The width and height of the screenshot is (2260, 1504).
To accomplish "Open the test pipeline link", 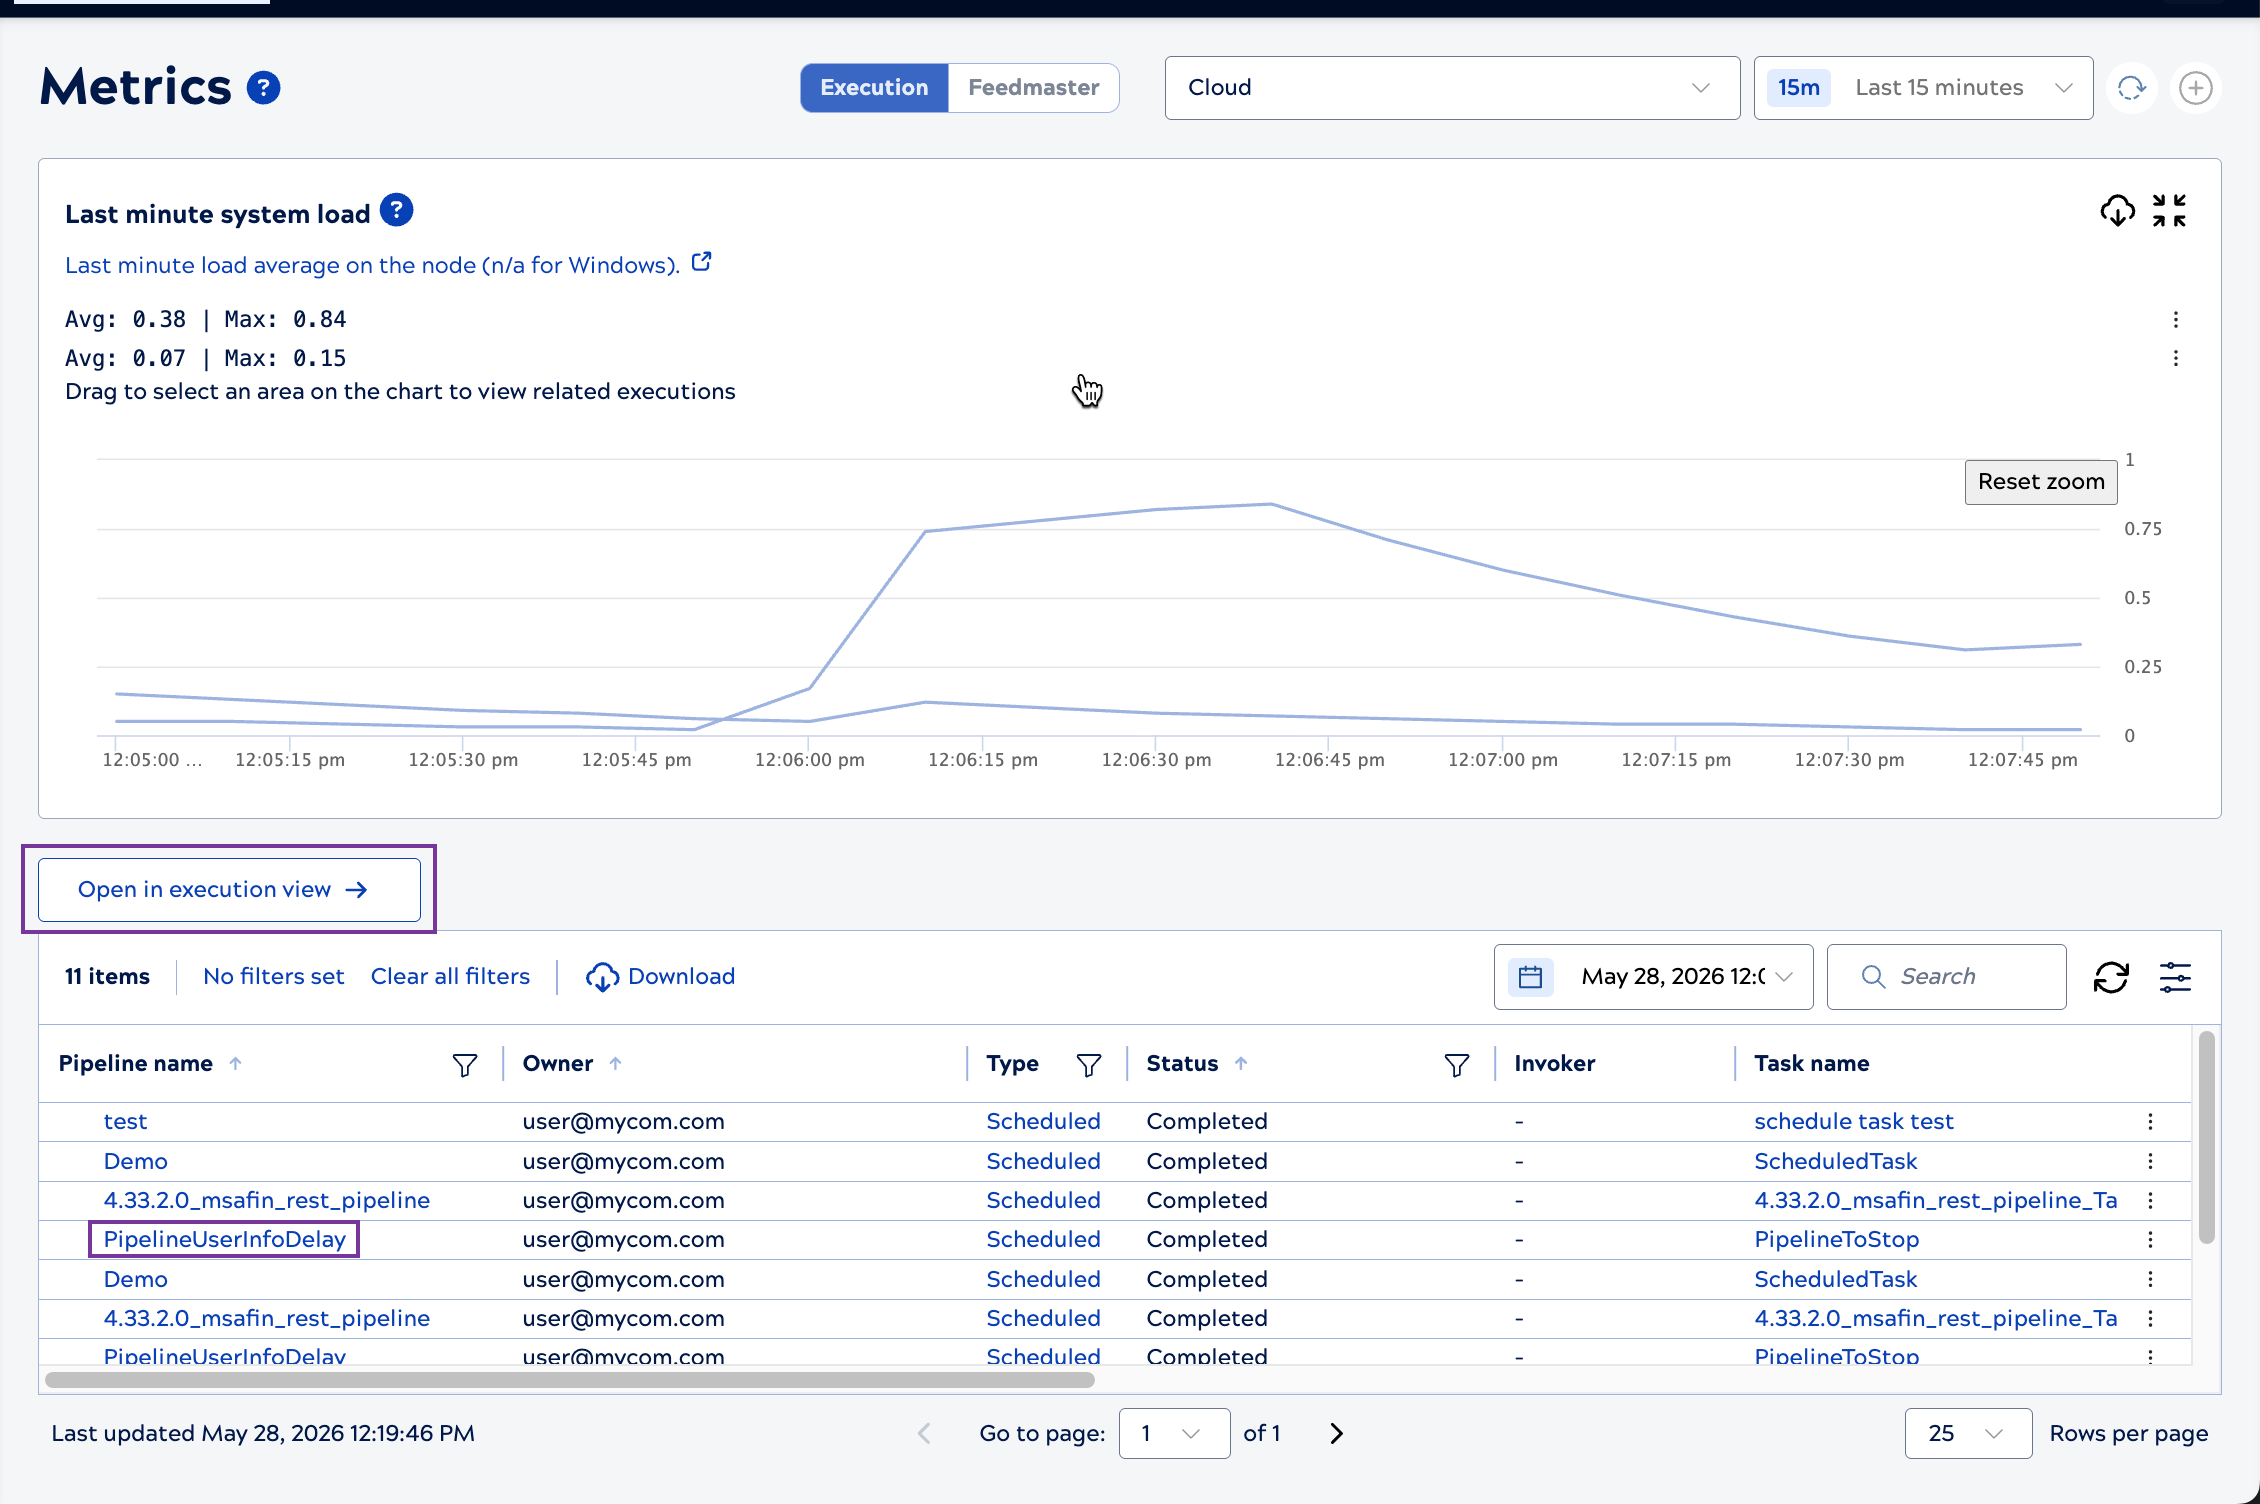I will pos(125,1122).
